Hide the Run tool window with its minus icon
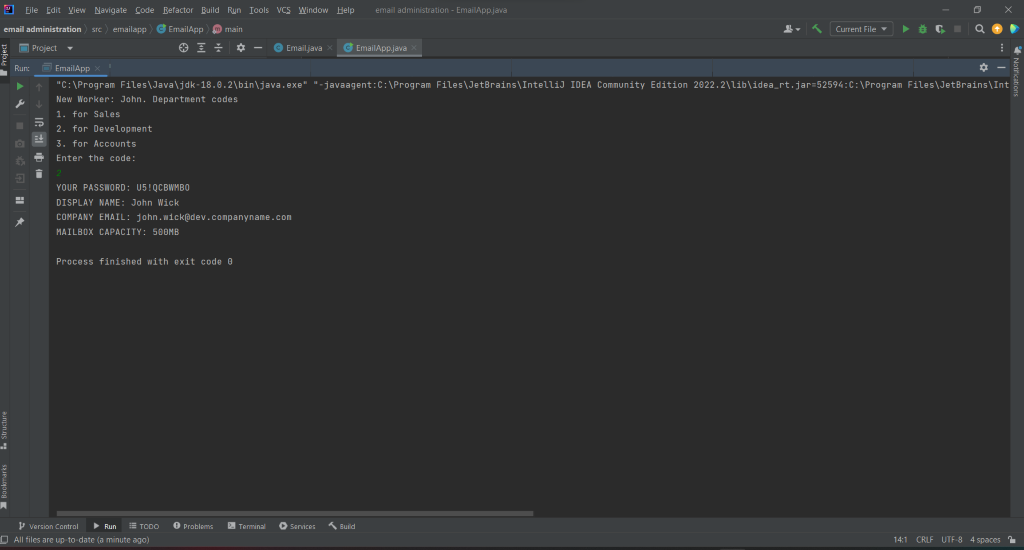Viewport: 1024px width, 550px height. pyautogui.click(x=1001, y=67)
